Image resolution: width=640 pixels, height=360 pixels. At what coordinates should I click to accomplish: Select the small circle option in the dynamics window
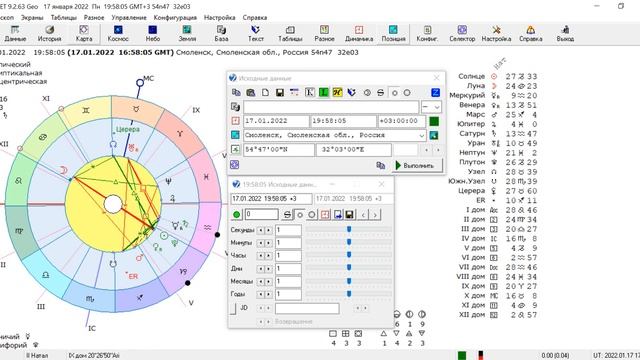pos(300,215)
